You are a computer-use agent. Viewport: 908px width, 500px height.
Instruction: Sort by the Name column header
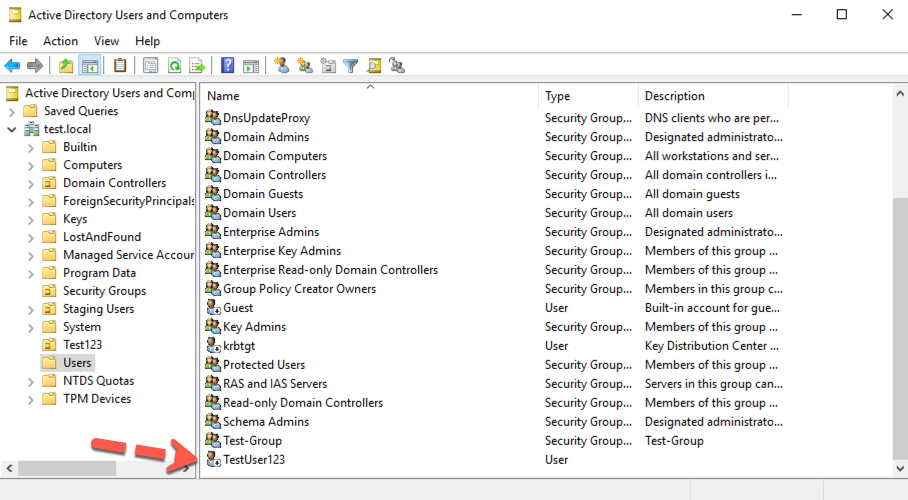371,96
